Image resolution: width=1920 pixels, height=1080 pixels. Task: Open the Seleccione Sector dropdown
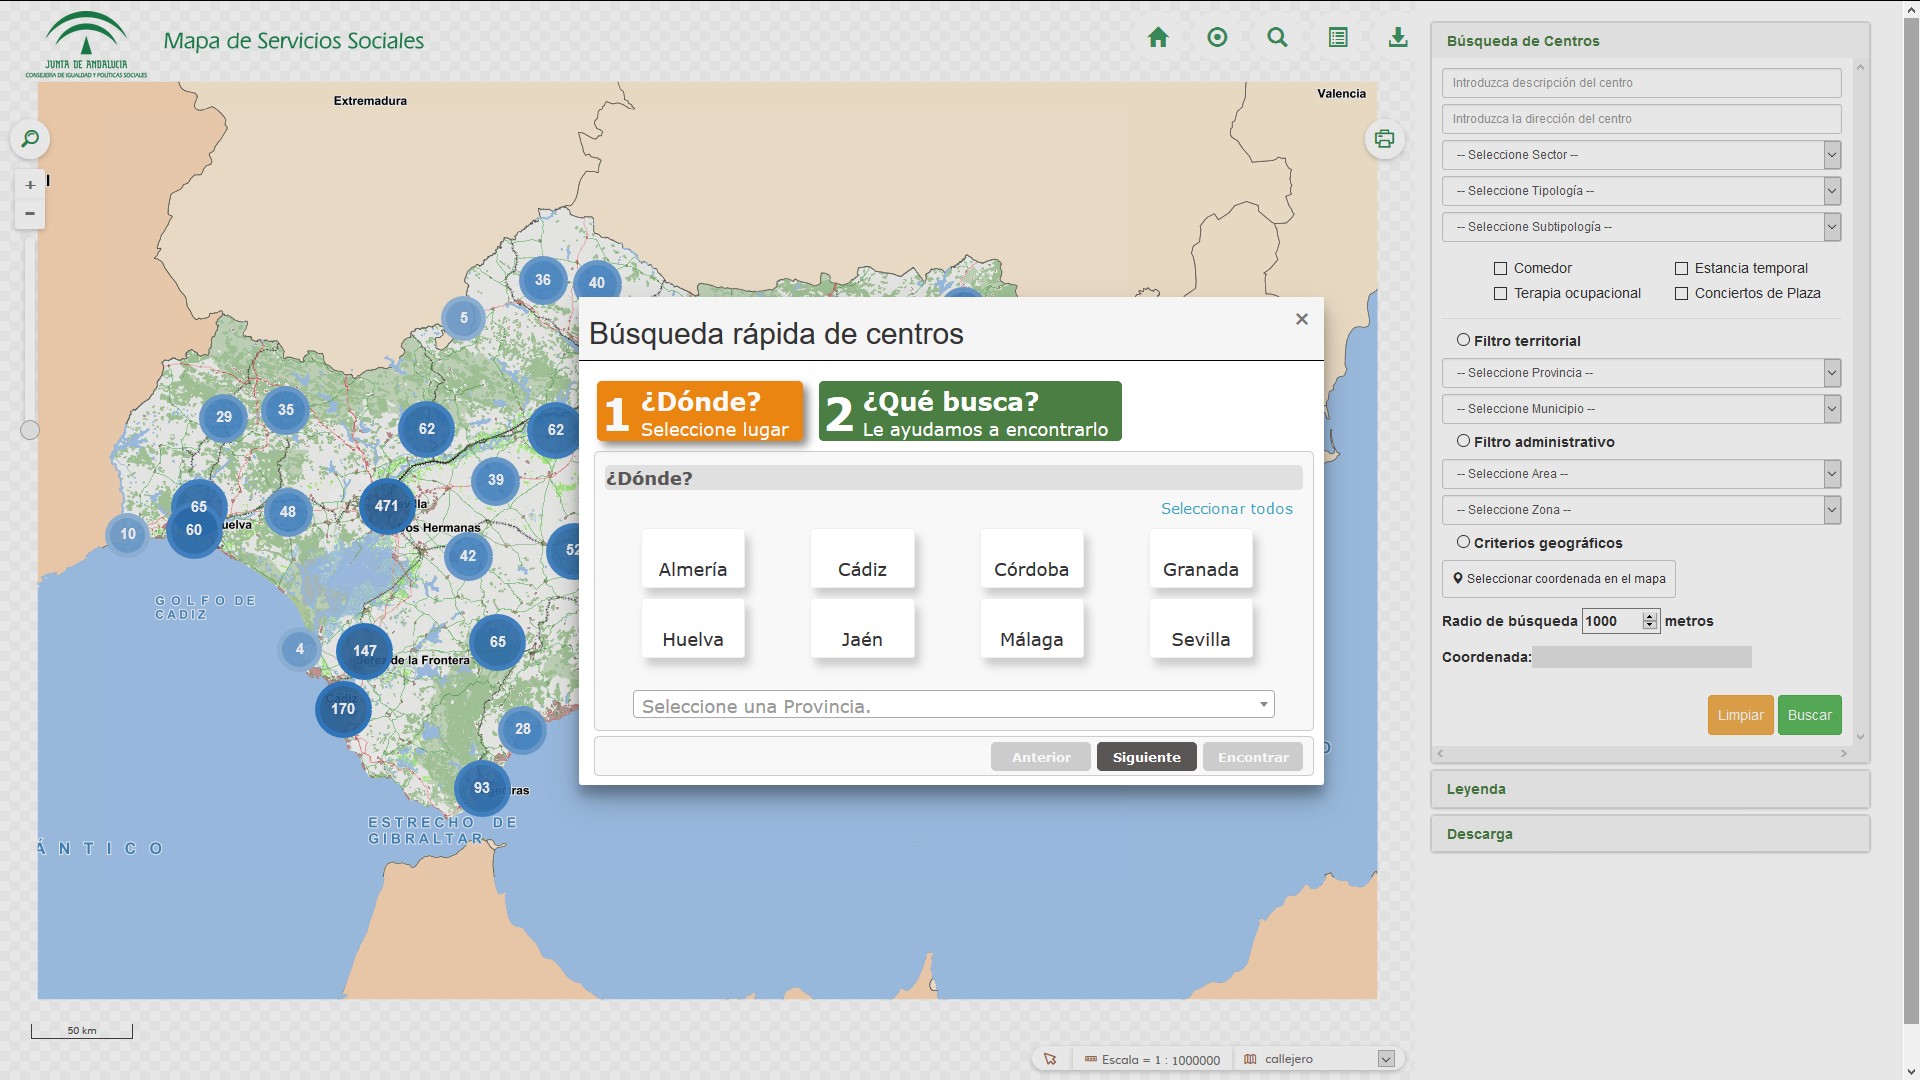pos(1641,155)
